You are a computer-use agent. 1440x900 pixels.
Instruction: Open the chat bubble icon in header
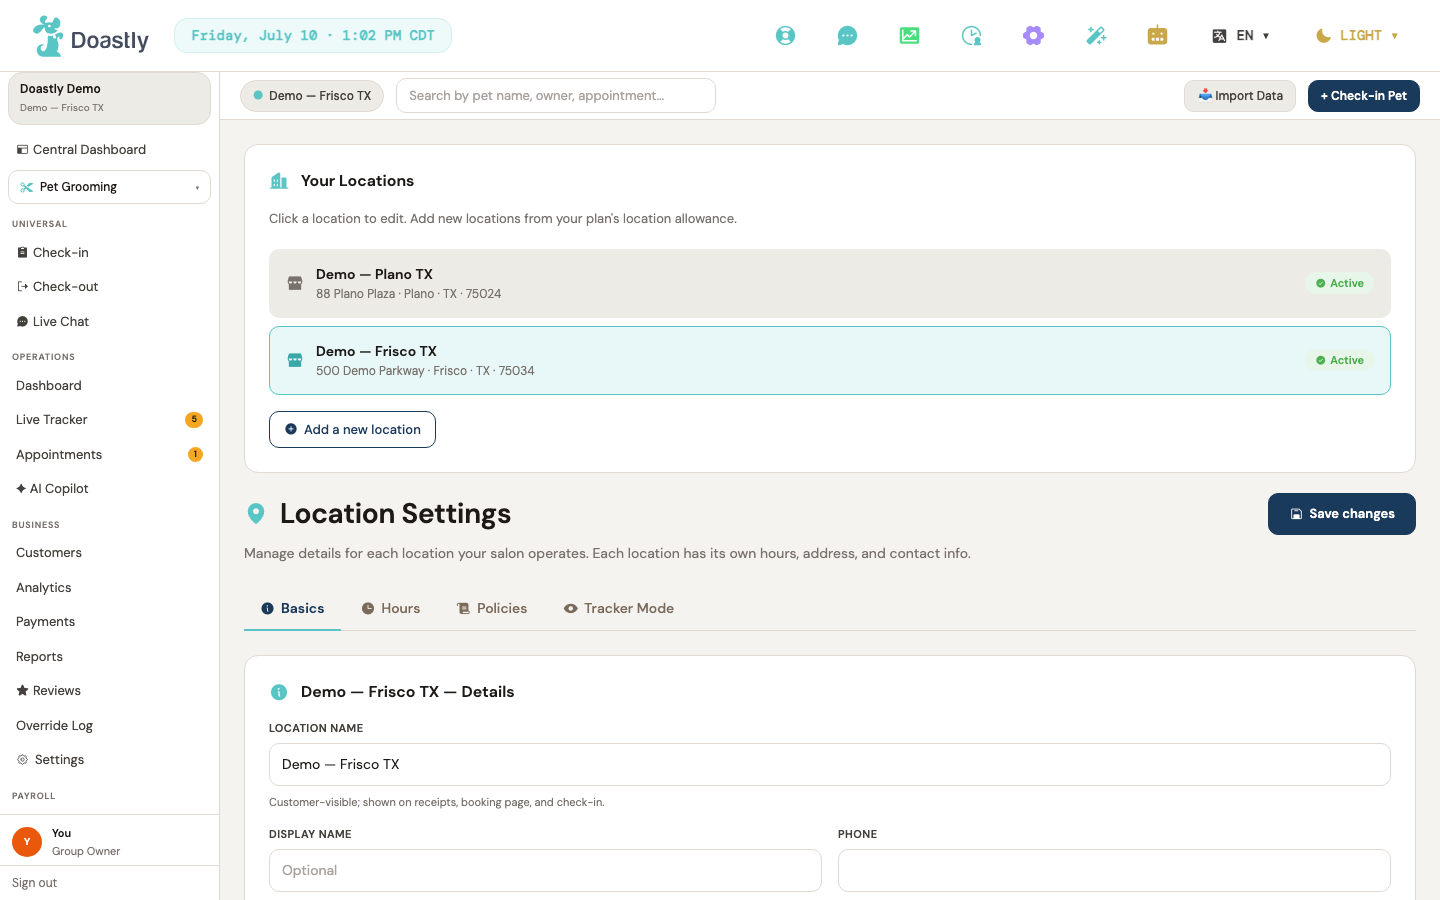[847, 36]
